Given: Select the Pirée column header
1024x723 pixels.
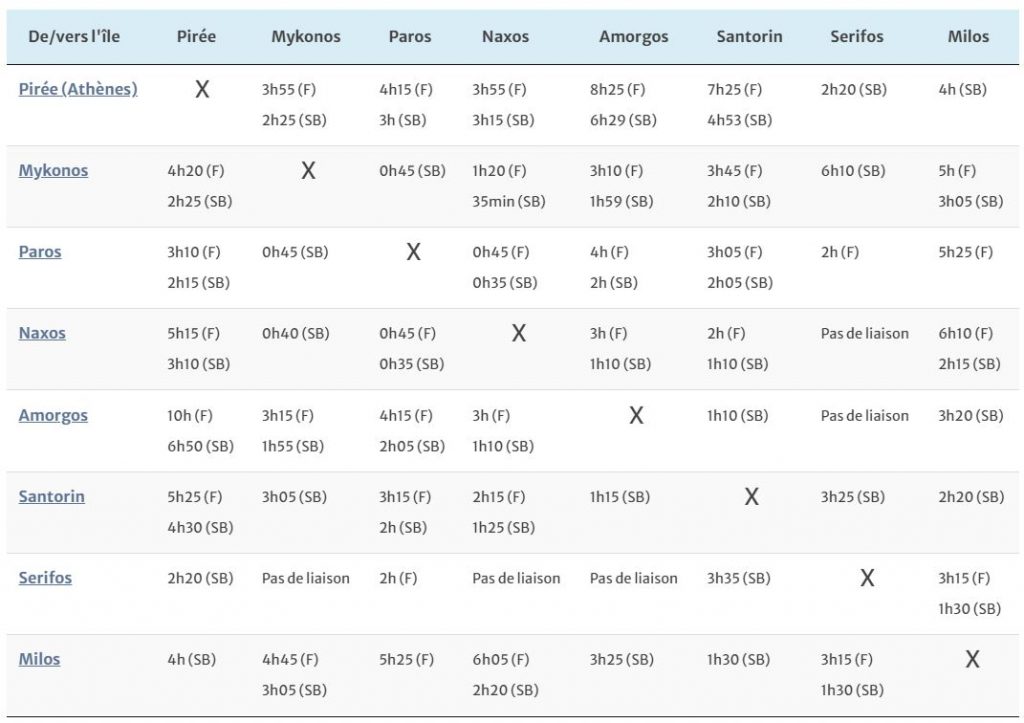Looking at the screenshot, I should tap(195, 37).
